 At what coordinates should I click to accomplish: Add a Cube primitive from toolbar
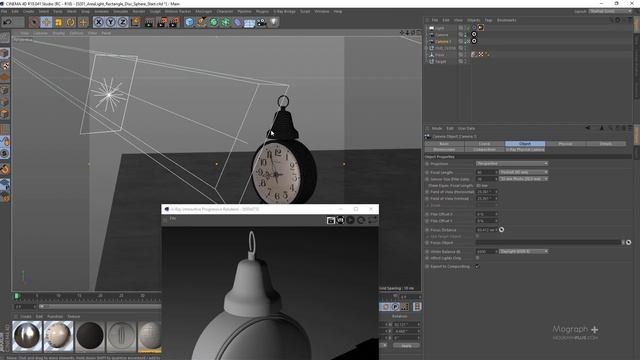click(189, 22)
